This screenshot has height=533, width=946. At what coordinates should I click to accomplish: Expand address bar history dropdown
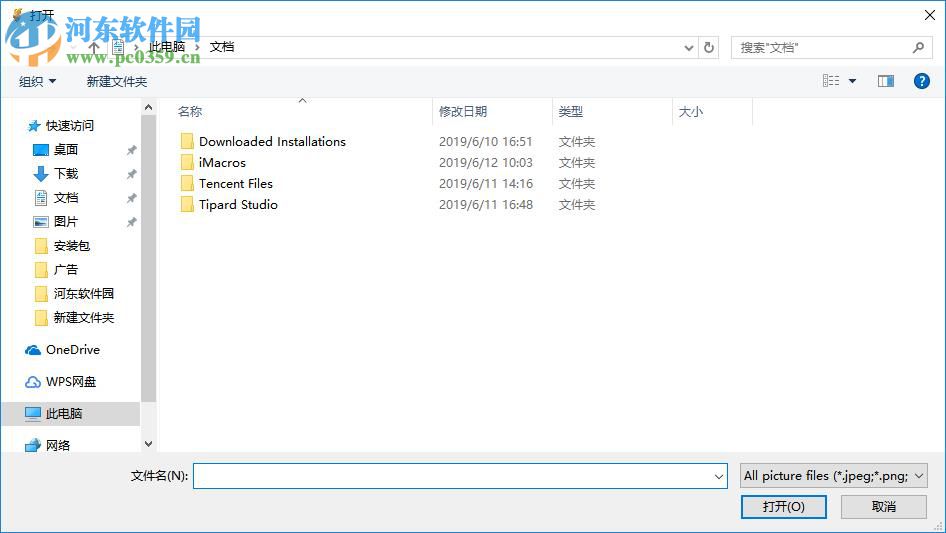[x=689, y=48]
